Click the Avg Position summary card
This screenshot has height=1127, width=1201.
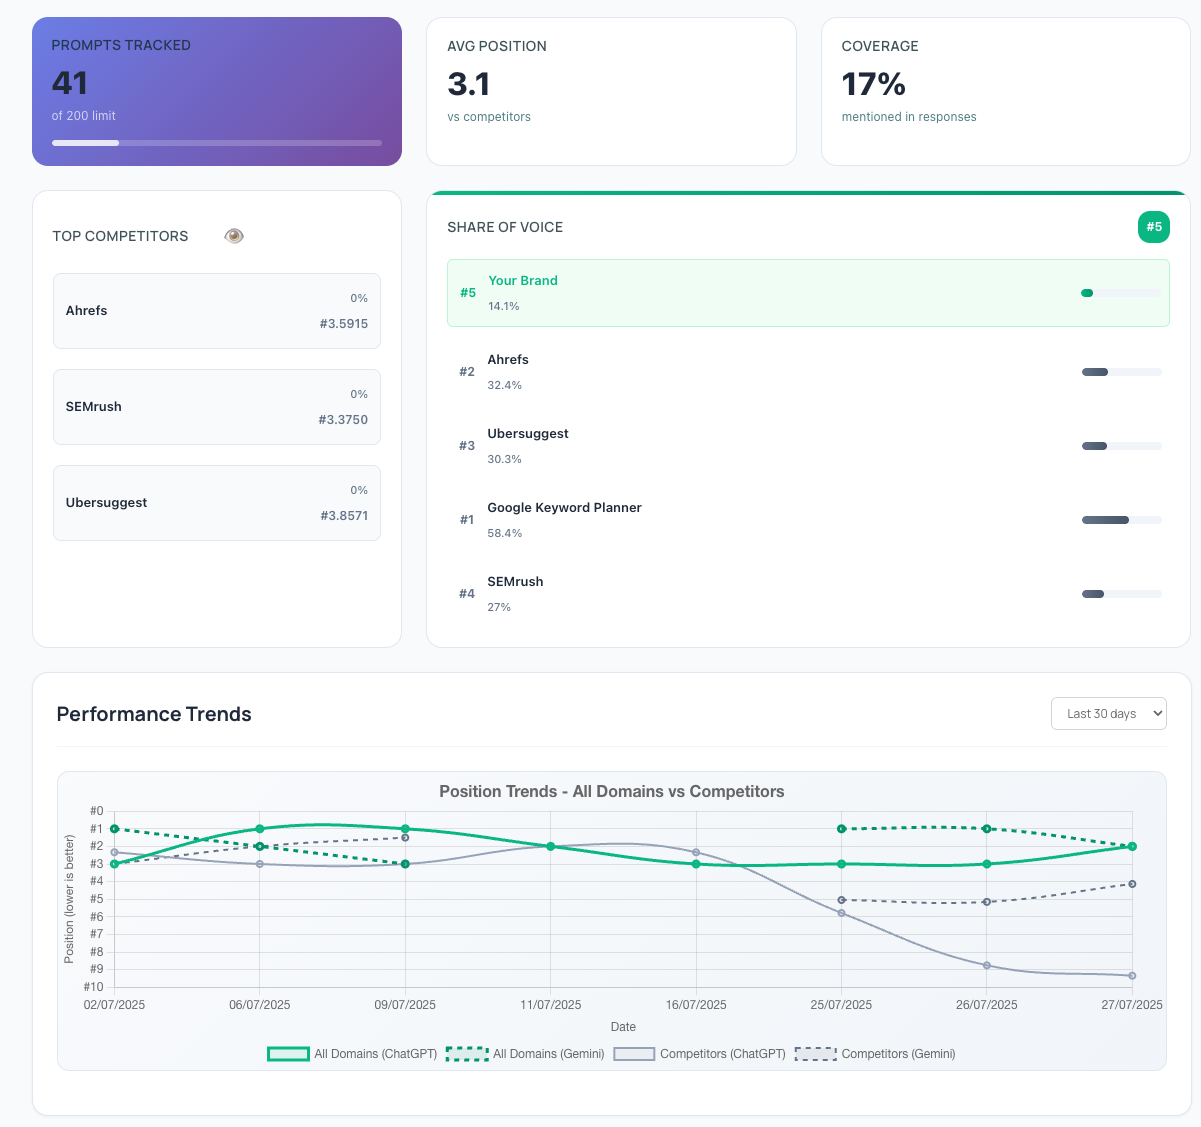[611, 91]
